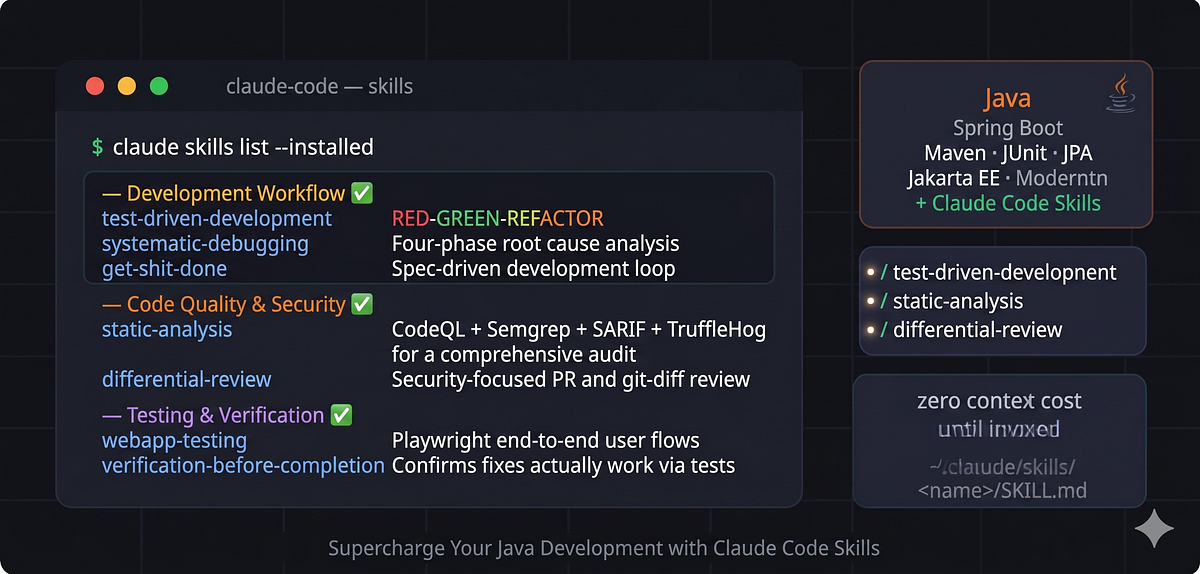Click '/ test-driven-developnent' in the side card
This screenshot has height=574, width=1200.
[999, 272]
